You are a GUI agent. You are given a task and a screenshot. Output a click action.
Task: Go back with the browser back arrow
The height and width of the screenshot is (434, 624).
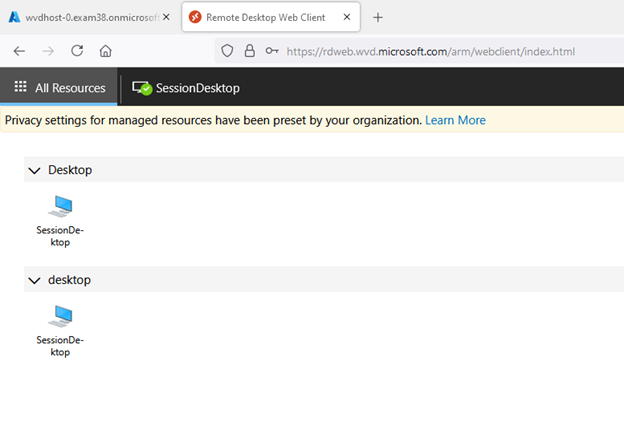point(19,51)
